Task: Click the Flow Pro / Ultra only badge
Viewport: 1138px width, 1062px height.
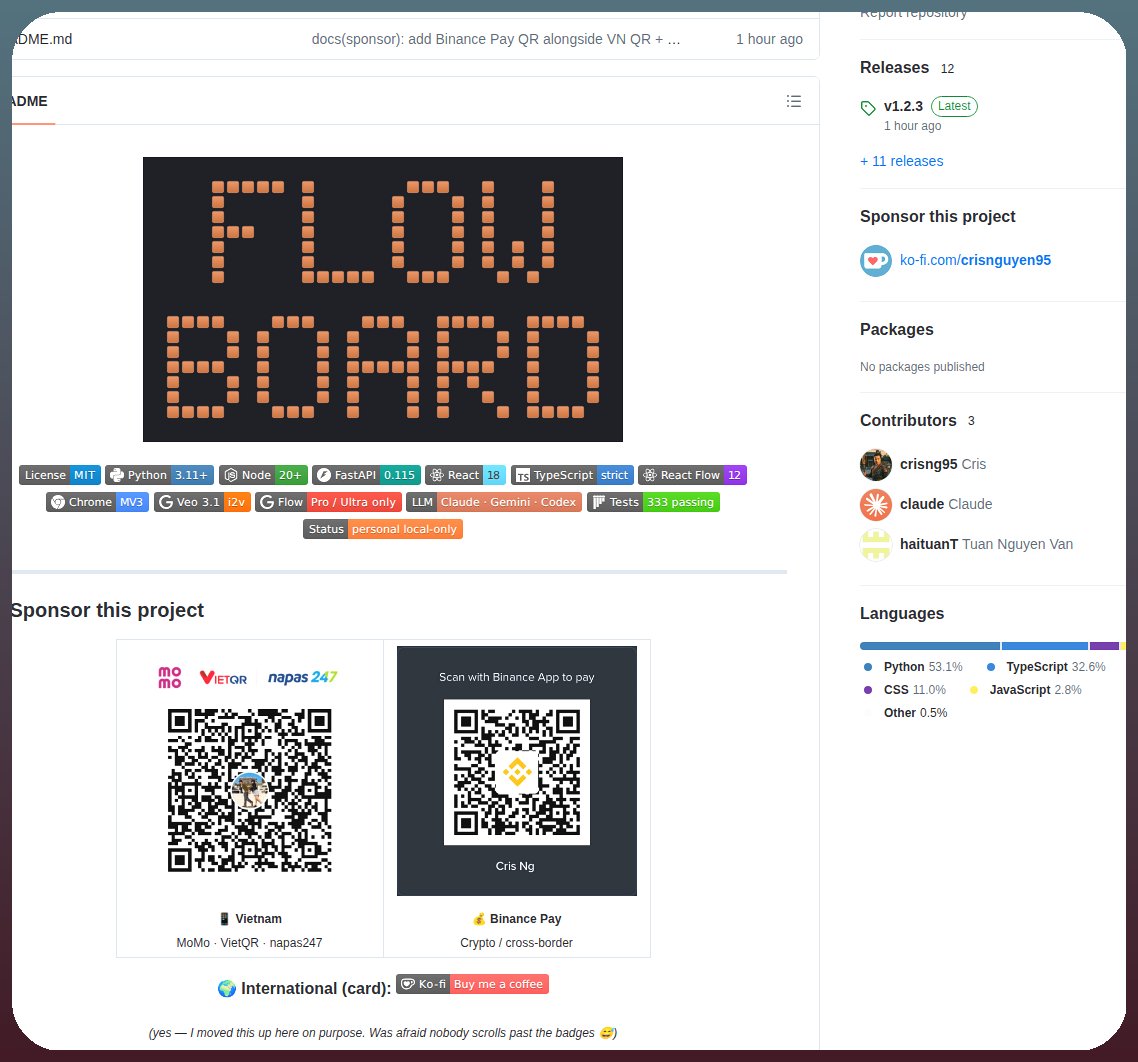Action: (x=329, y=502)
